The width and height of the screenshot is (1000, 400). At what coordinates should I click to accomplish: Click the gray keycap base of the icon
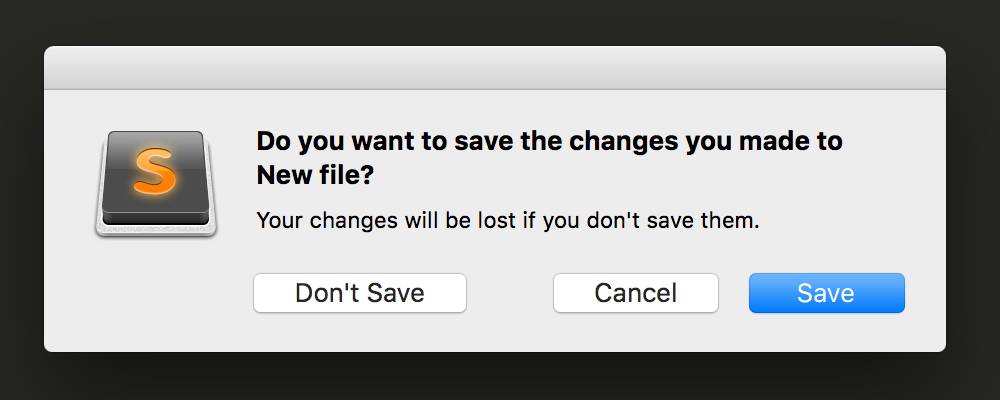(156, 230)
